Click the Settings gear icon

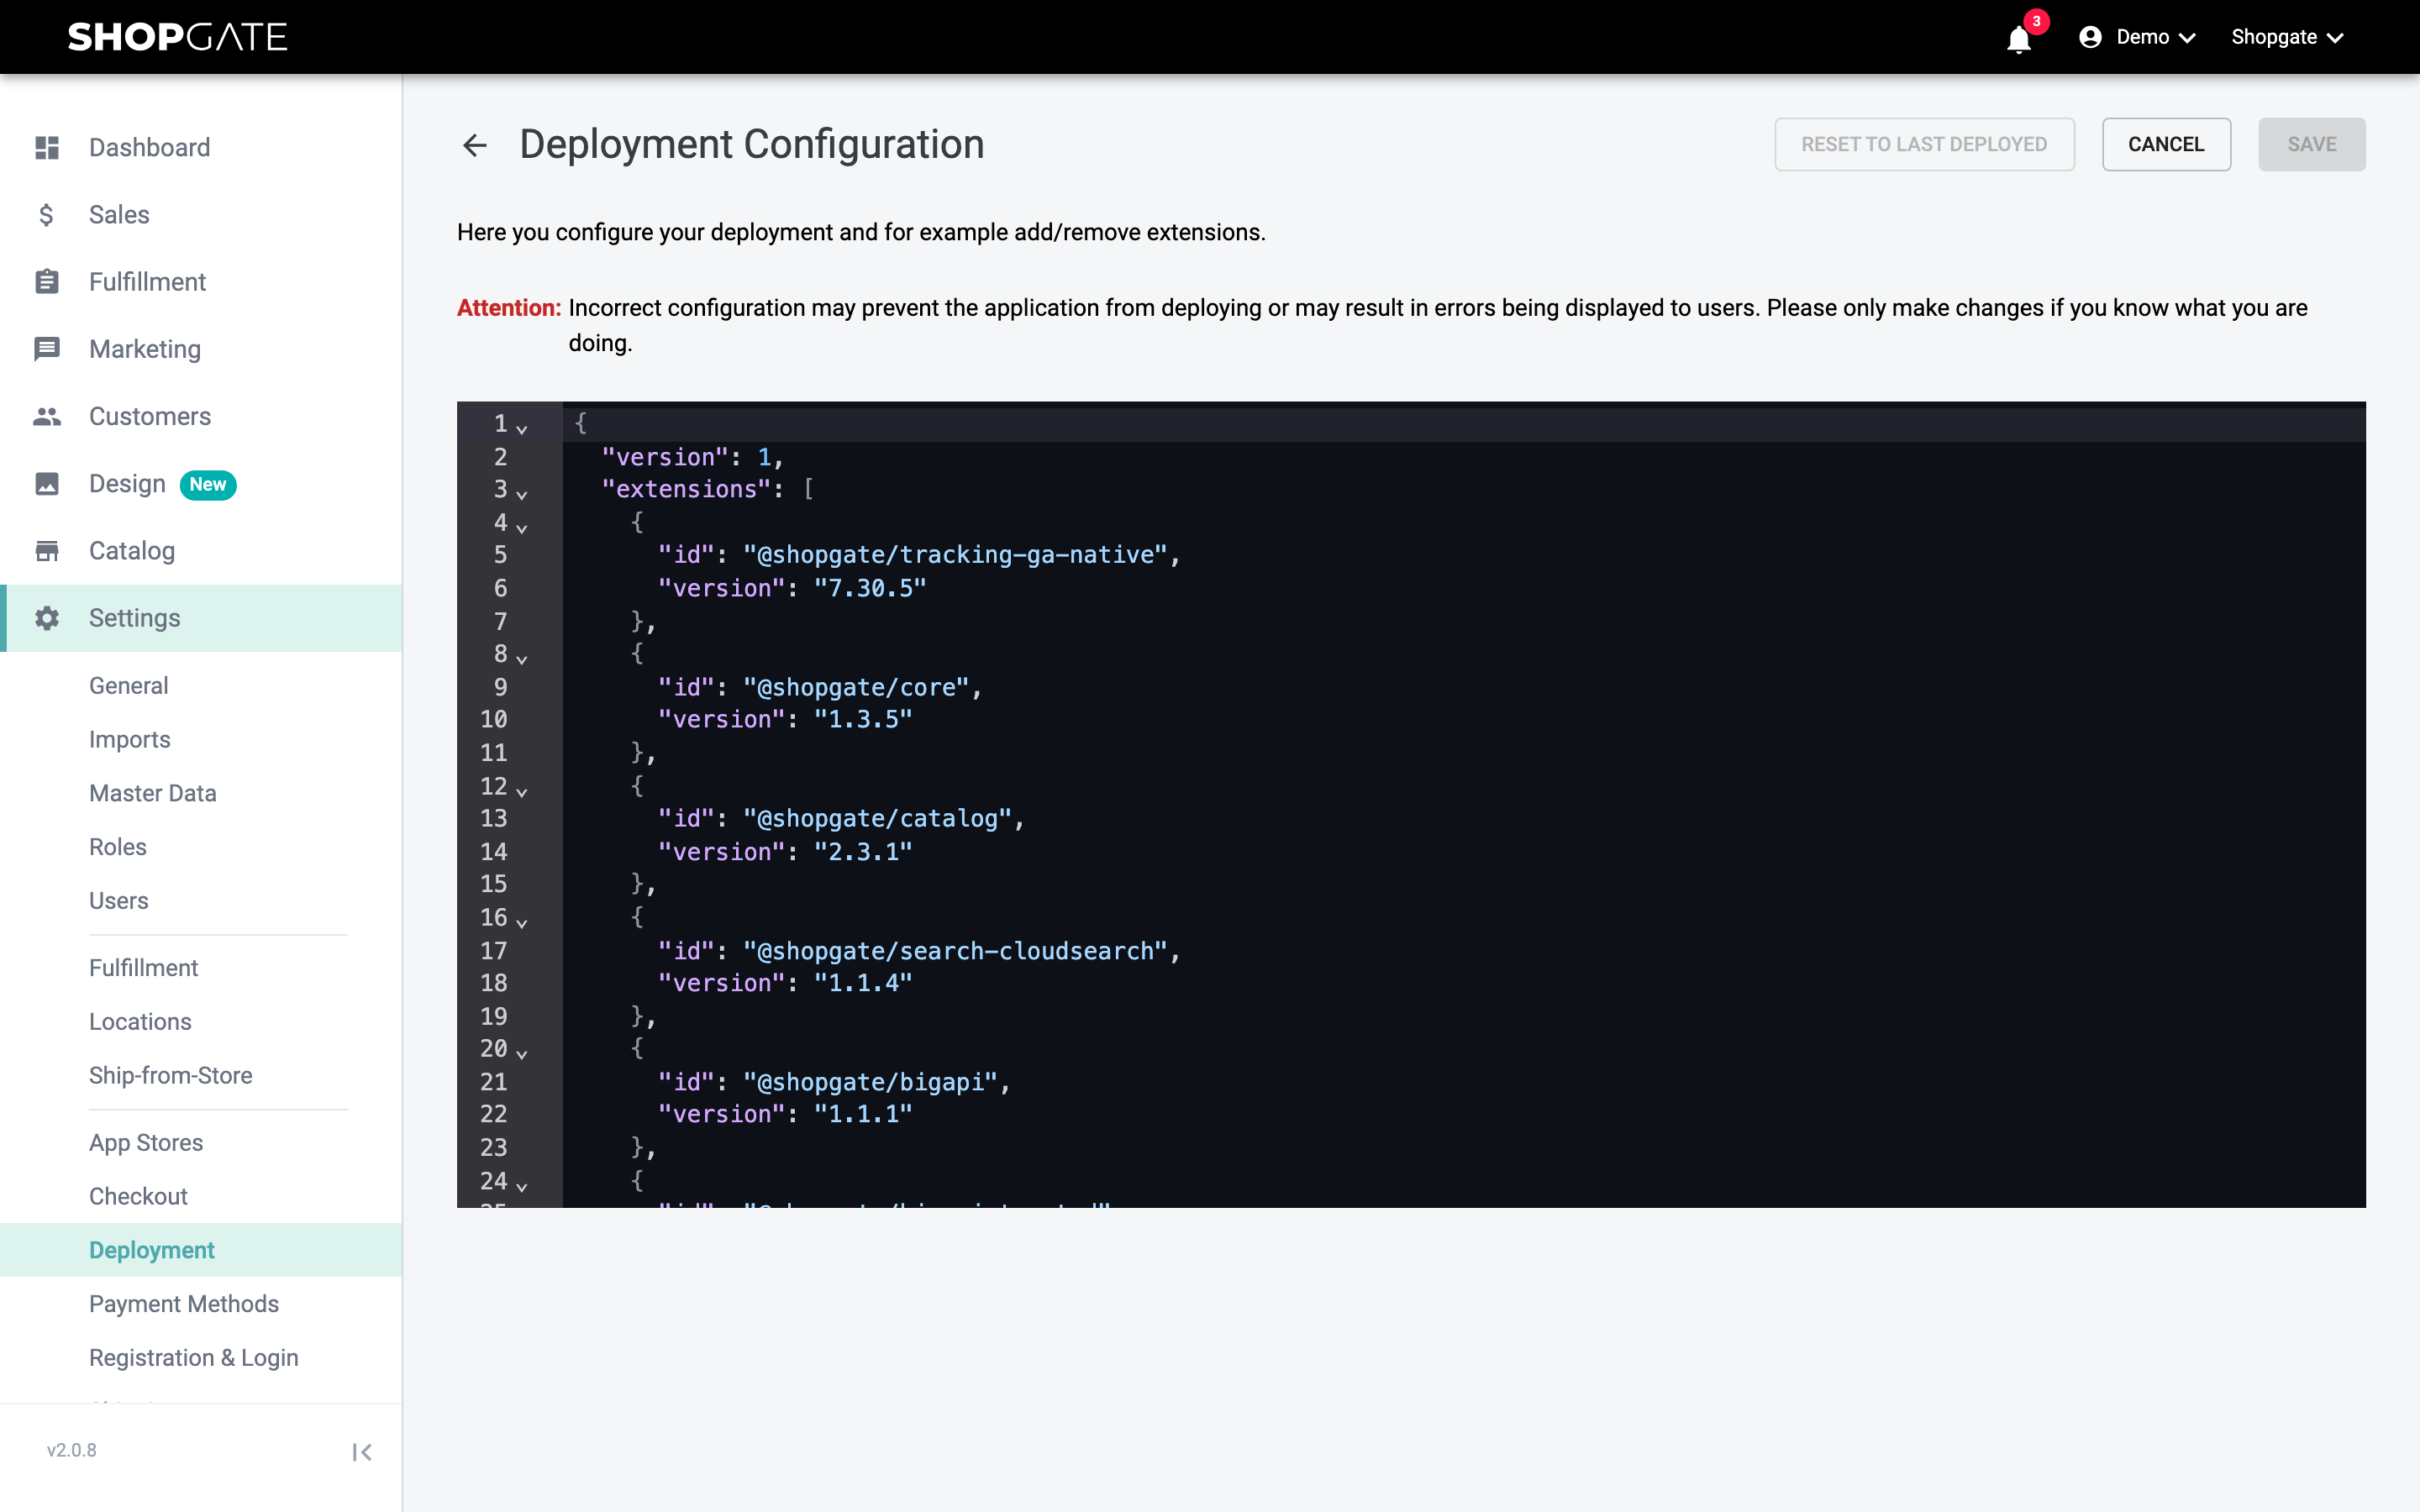click(x=47, y=618)
